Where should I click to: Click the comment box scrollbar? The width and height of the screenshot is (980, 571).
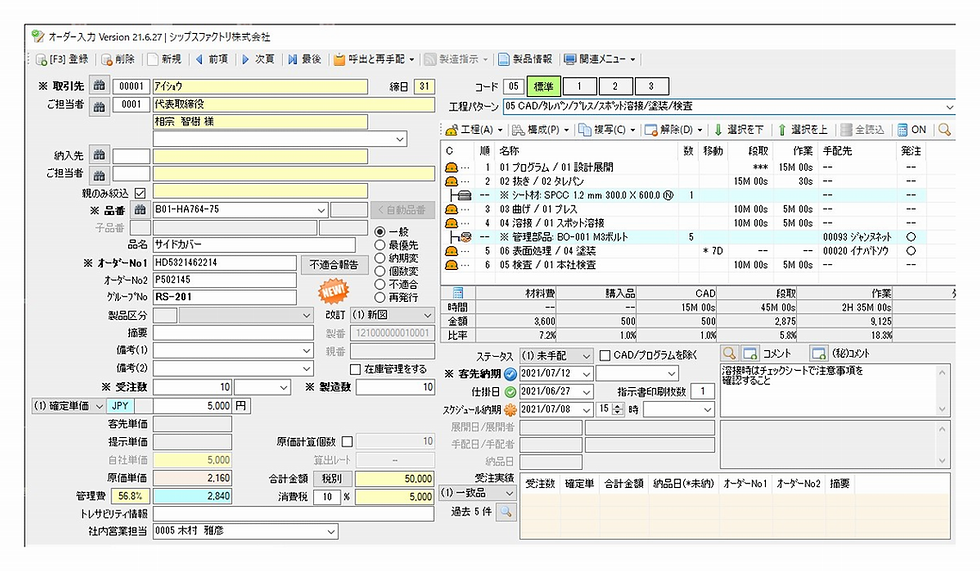coord(942,390)
